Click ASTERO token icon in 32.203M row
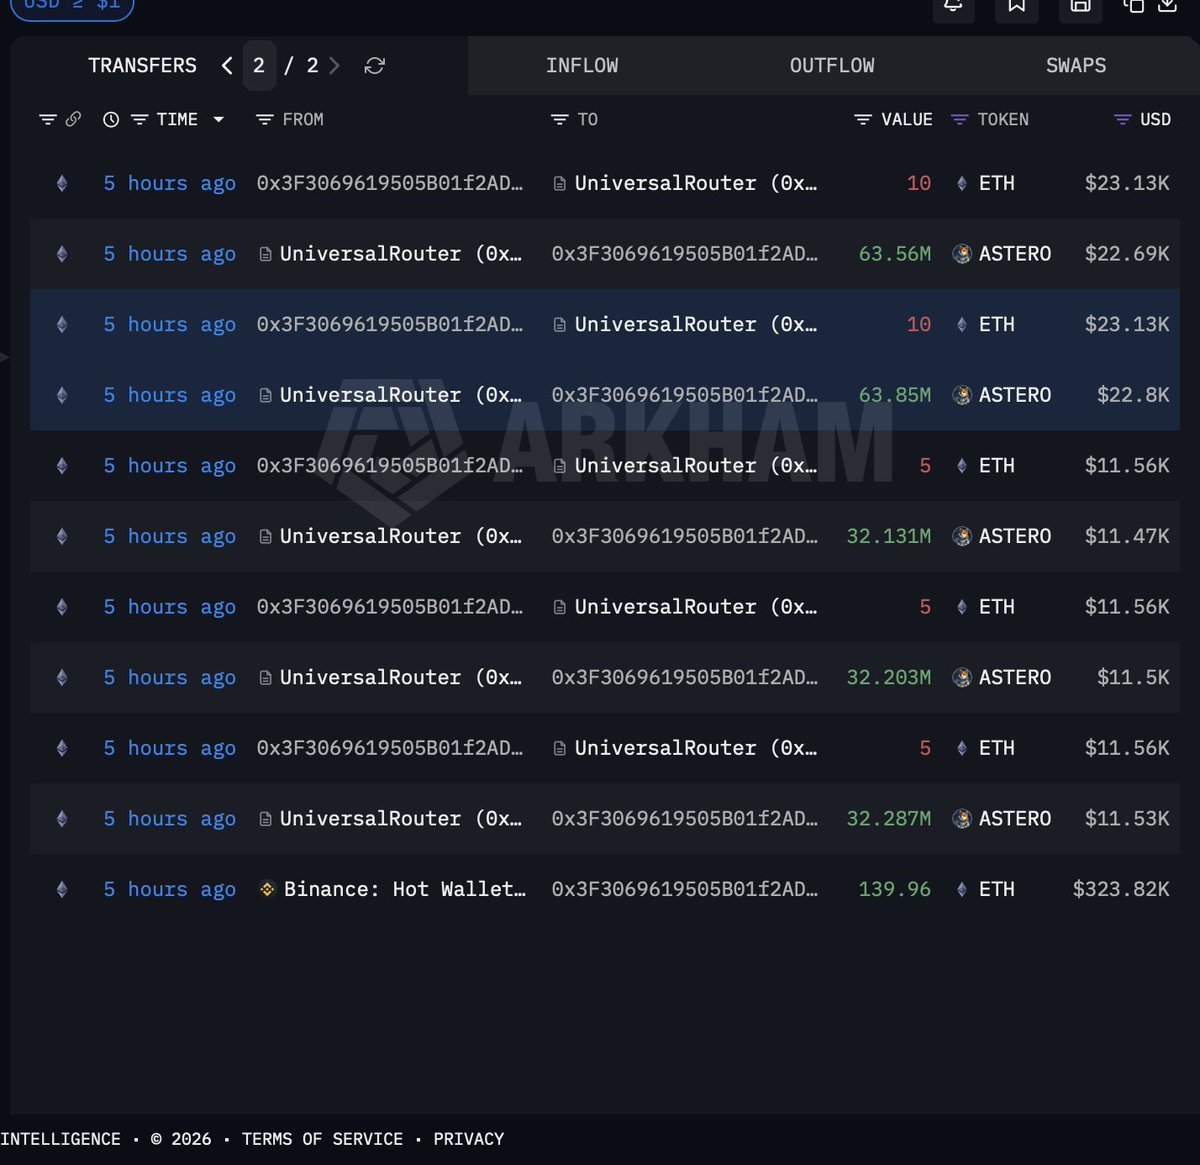 (x=962, y=678)
